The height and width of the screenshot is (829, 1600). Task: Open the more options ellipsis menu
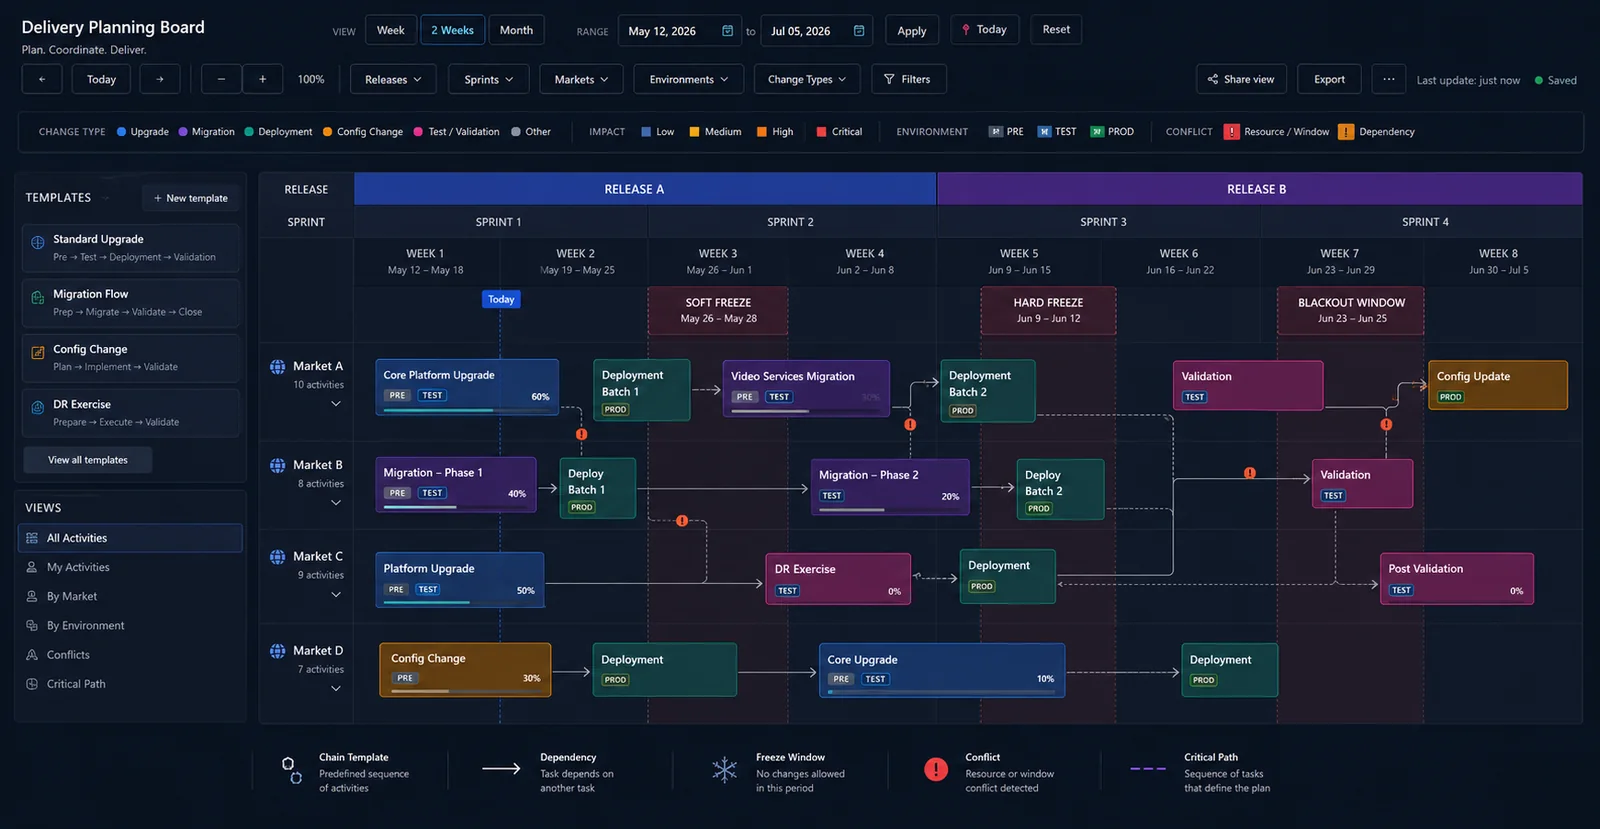1389,79
